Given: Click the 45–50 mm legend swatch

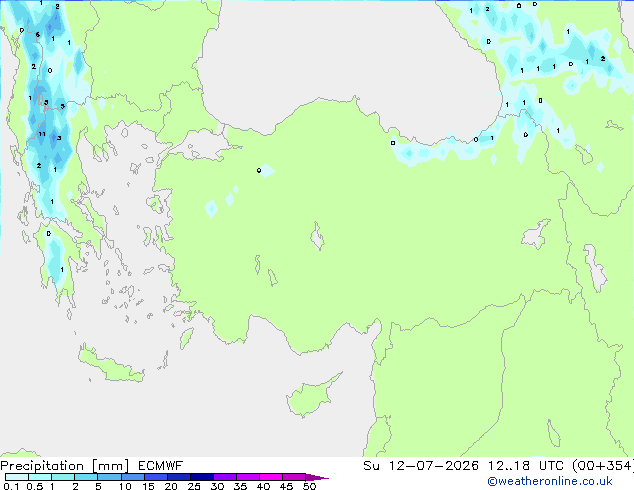Looking at the screenshot, I should click(294, 477).
